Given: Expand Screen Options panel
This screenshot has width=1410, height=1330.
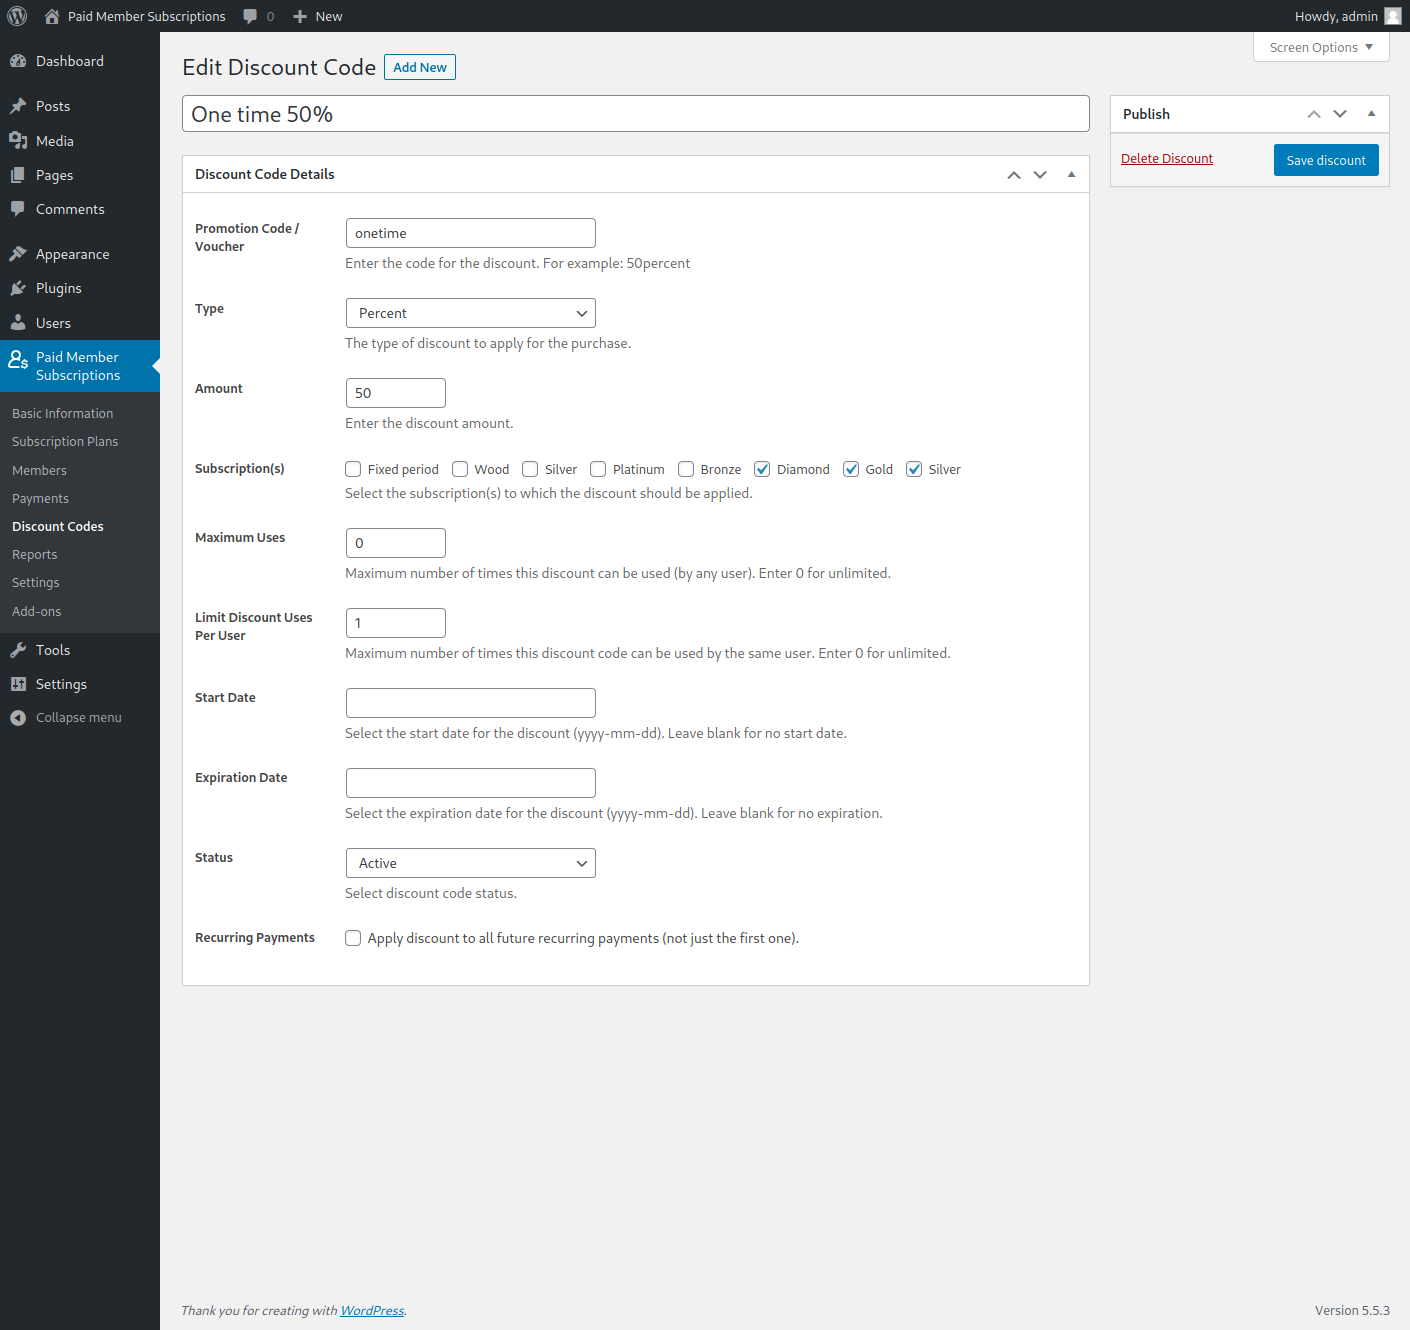Looking at the screenshot, I should pos(1321,47).
